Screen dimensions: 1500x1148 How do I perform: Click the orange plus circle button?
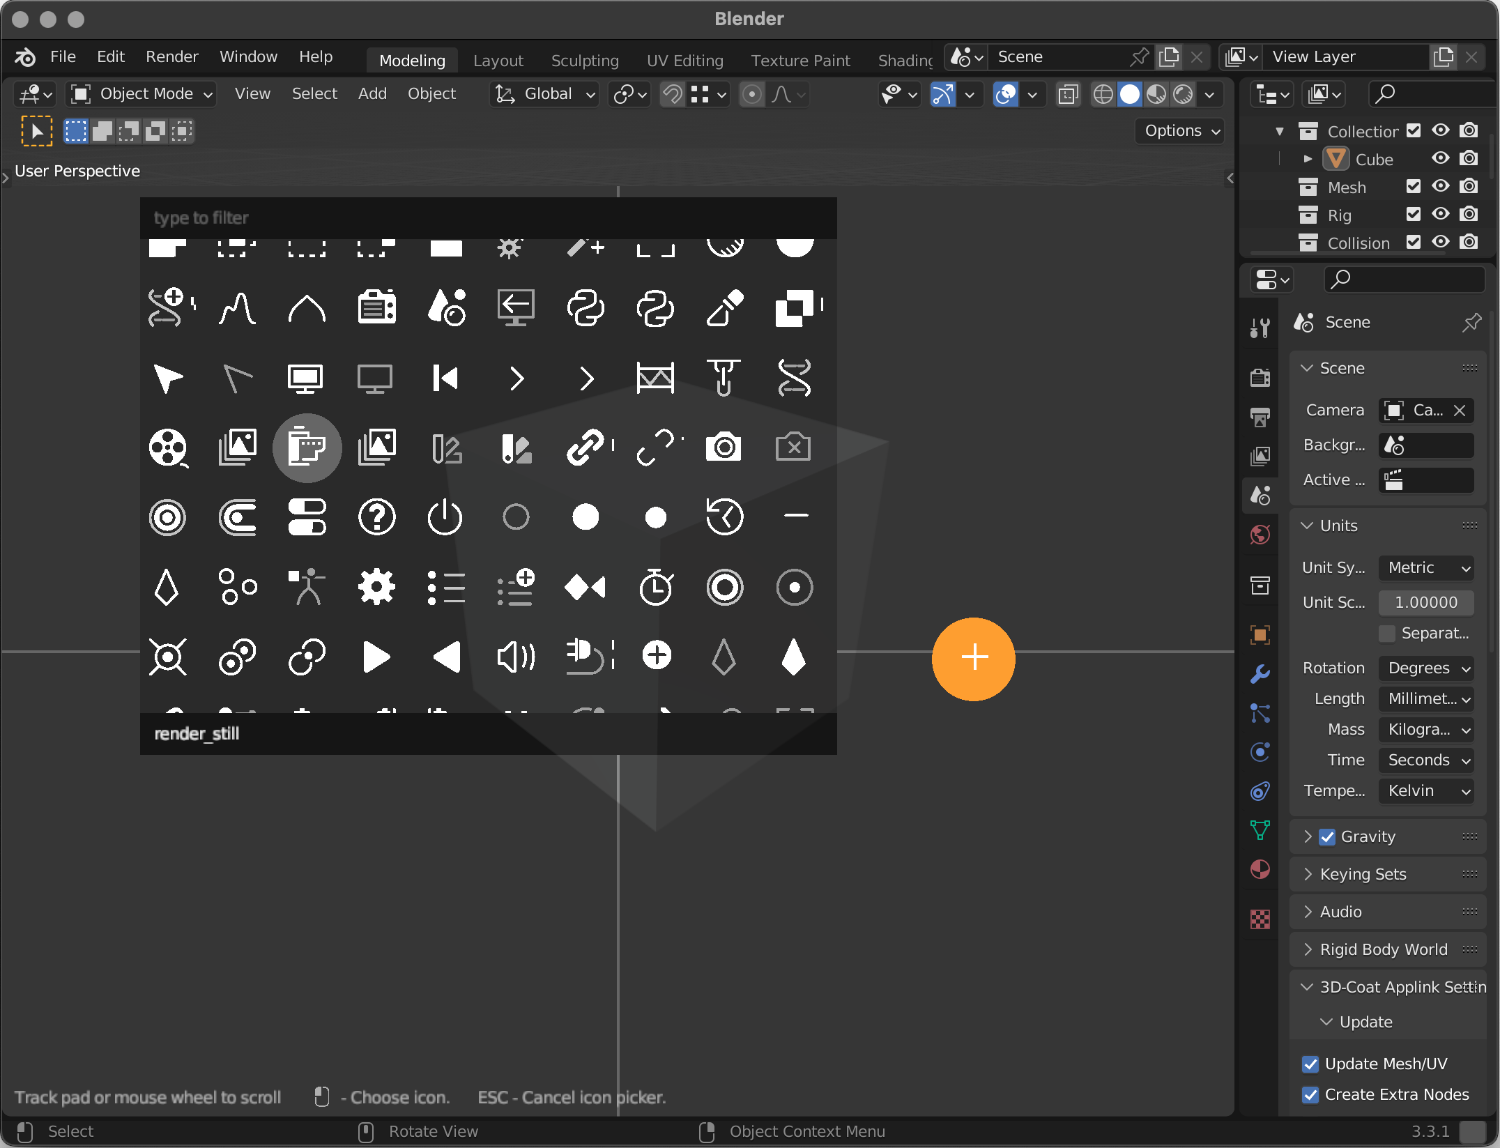(x=974, y=658)
